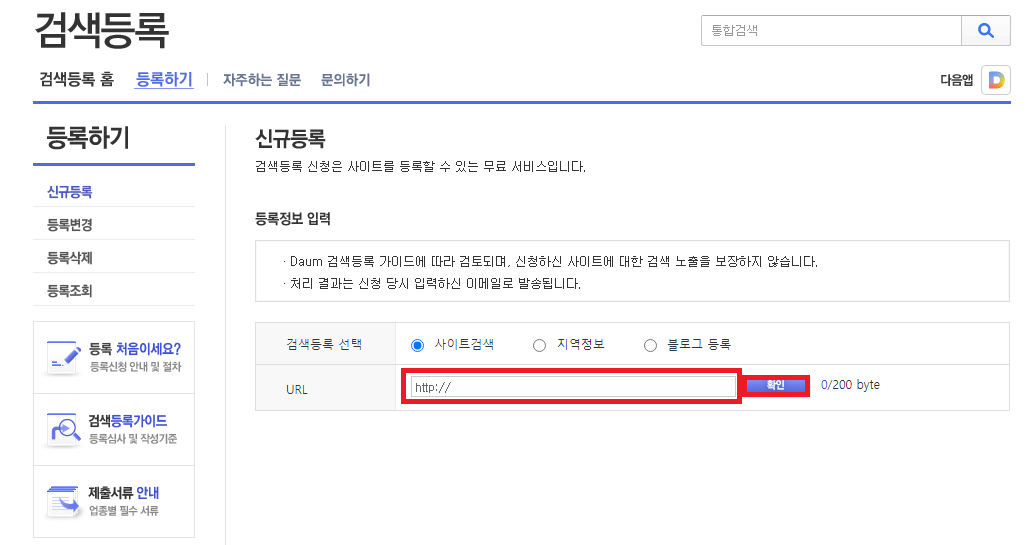Select the 블로그 등록 radio button
The width and height of the screenshot is (1030, 545).
pyautogui.click(x=650, y=345)
